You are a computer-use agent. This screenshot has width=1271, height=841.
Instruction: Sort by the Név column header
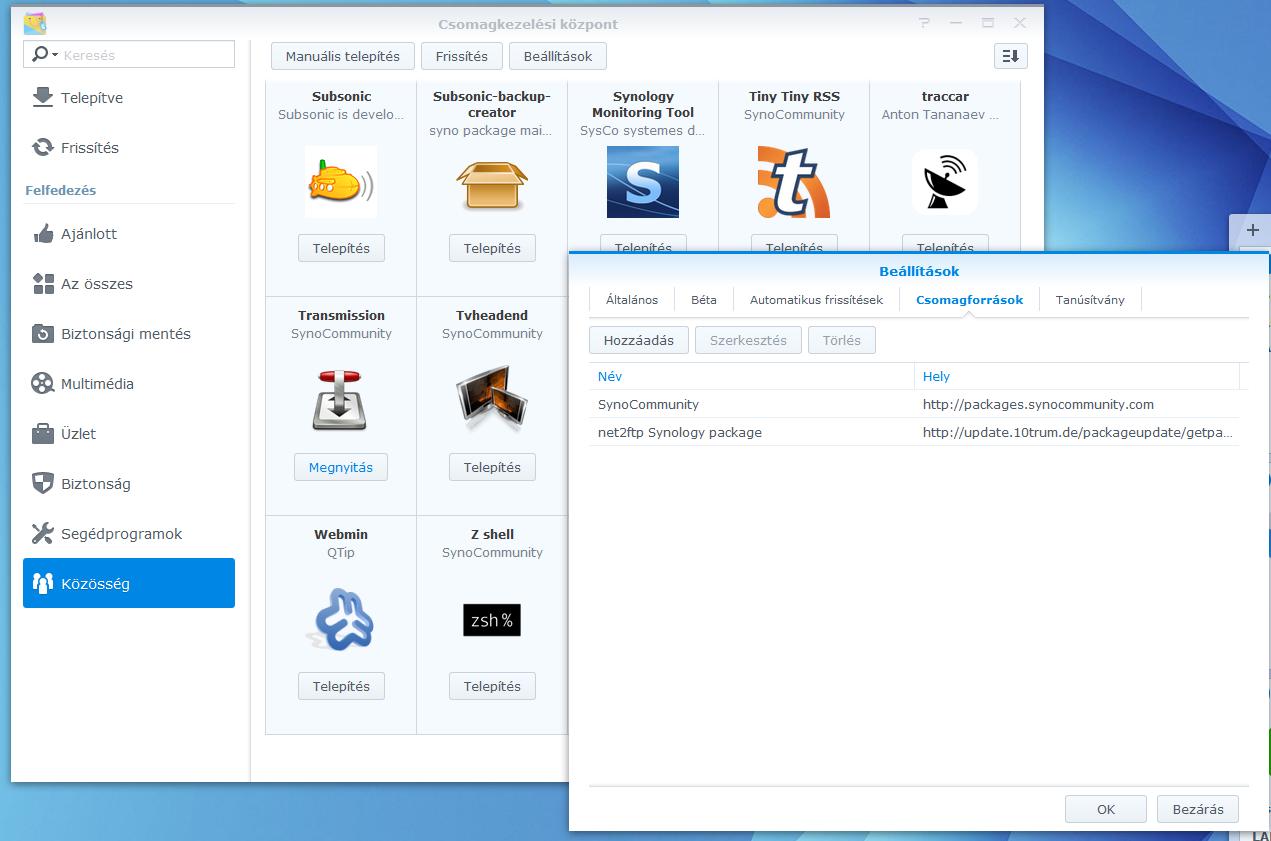click(751, 376)
